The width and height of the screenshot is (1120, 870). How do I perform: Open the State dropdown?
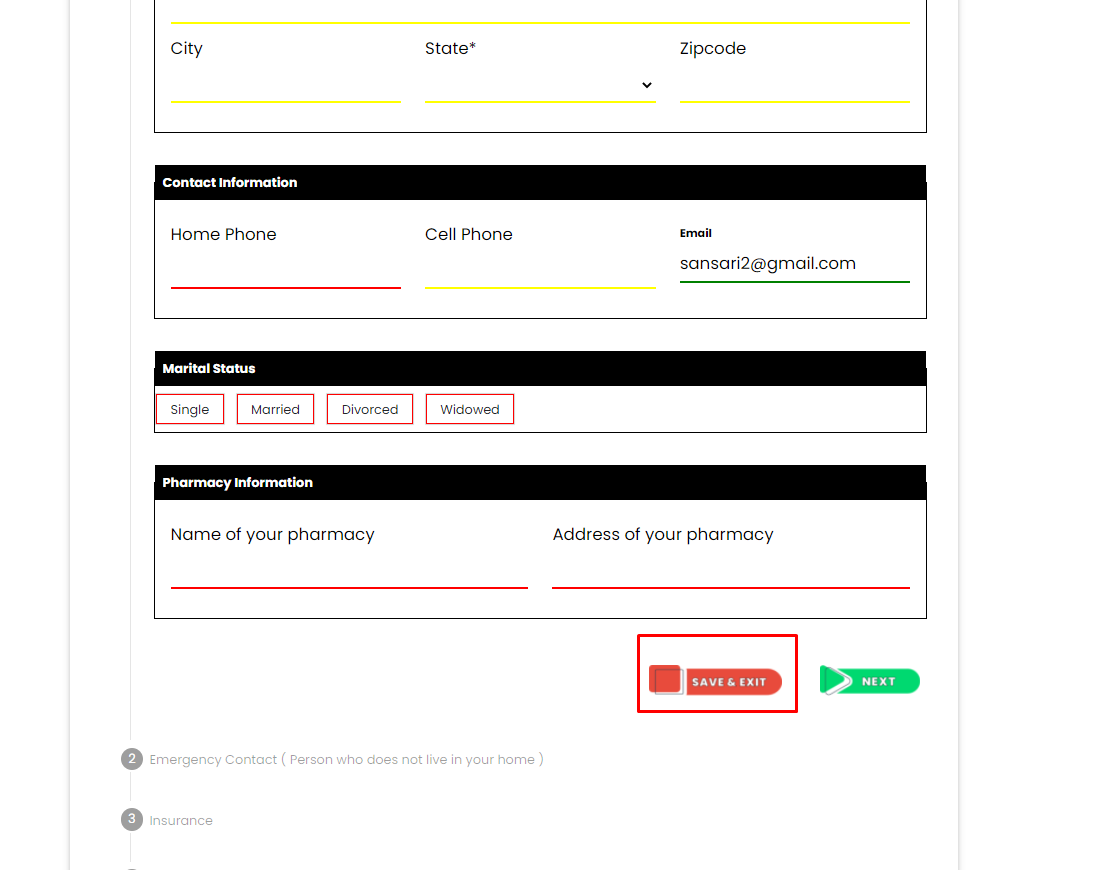point(540,86)
